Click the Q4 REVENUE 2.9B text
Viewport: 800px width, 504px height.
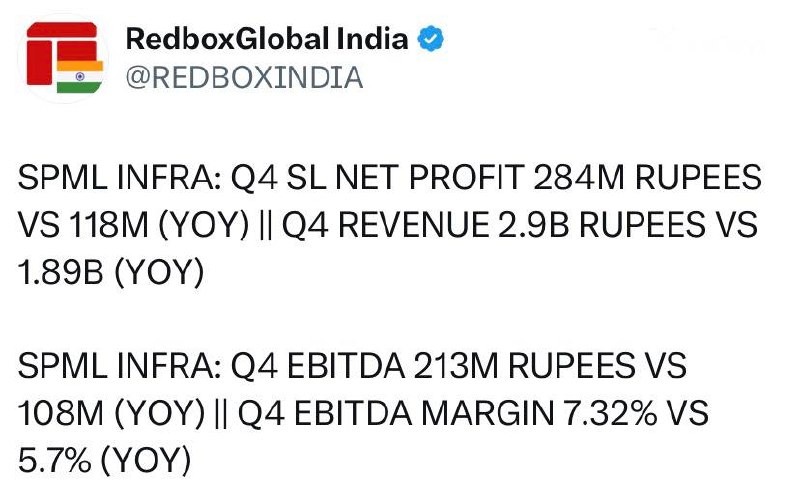(425, 225)
